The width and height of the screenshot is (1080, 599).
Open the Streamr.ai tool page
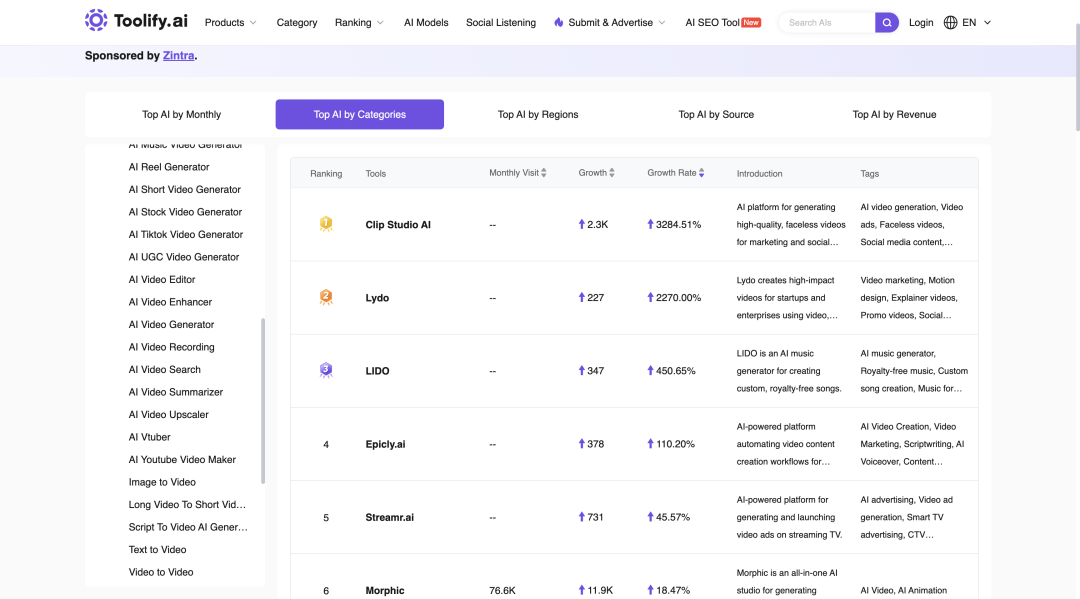[x=389, y=517]
